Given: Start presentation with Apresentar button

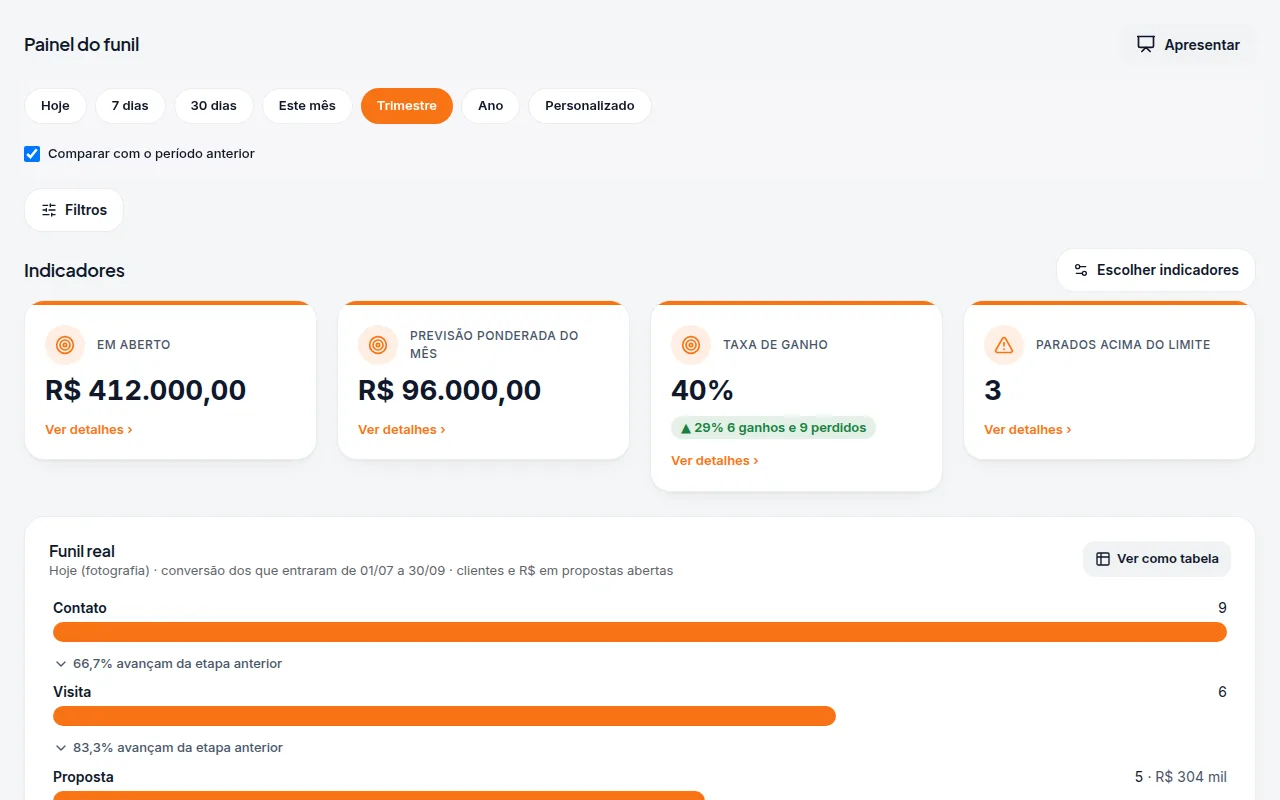Looking at the screenshot, I should click(1188, 44).
